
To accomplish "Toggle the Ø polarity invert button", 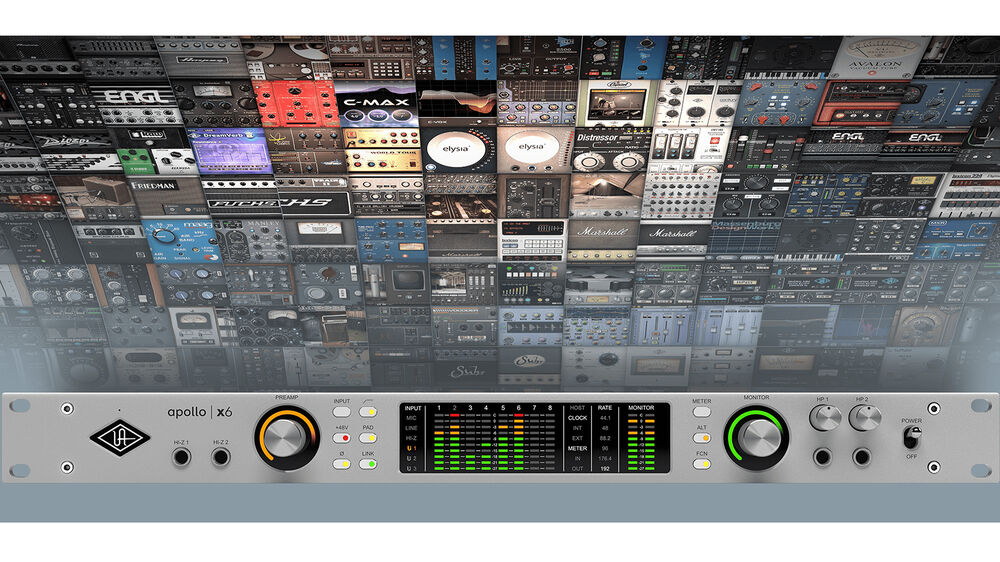I will (342, 464).
